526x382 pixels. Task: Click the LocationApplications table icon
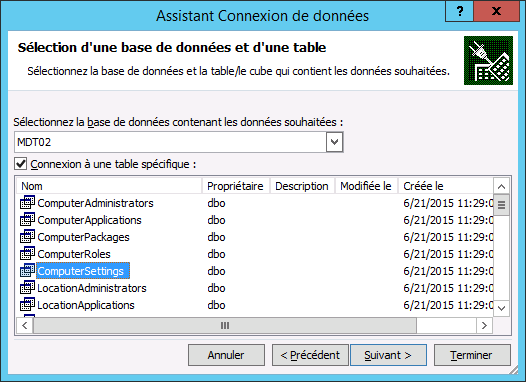[x=27, y=305]
